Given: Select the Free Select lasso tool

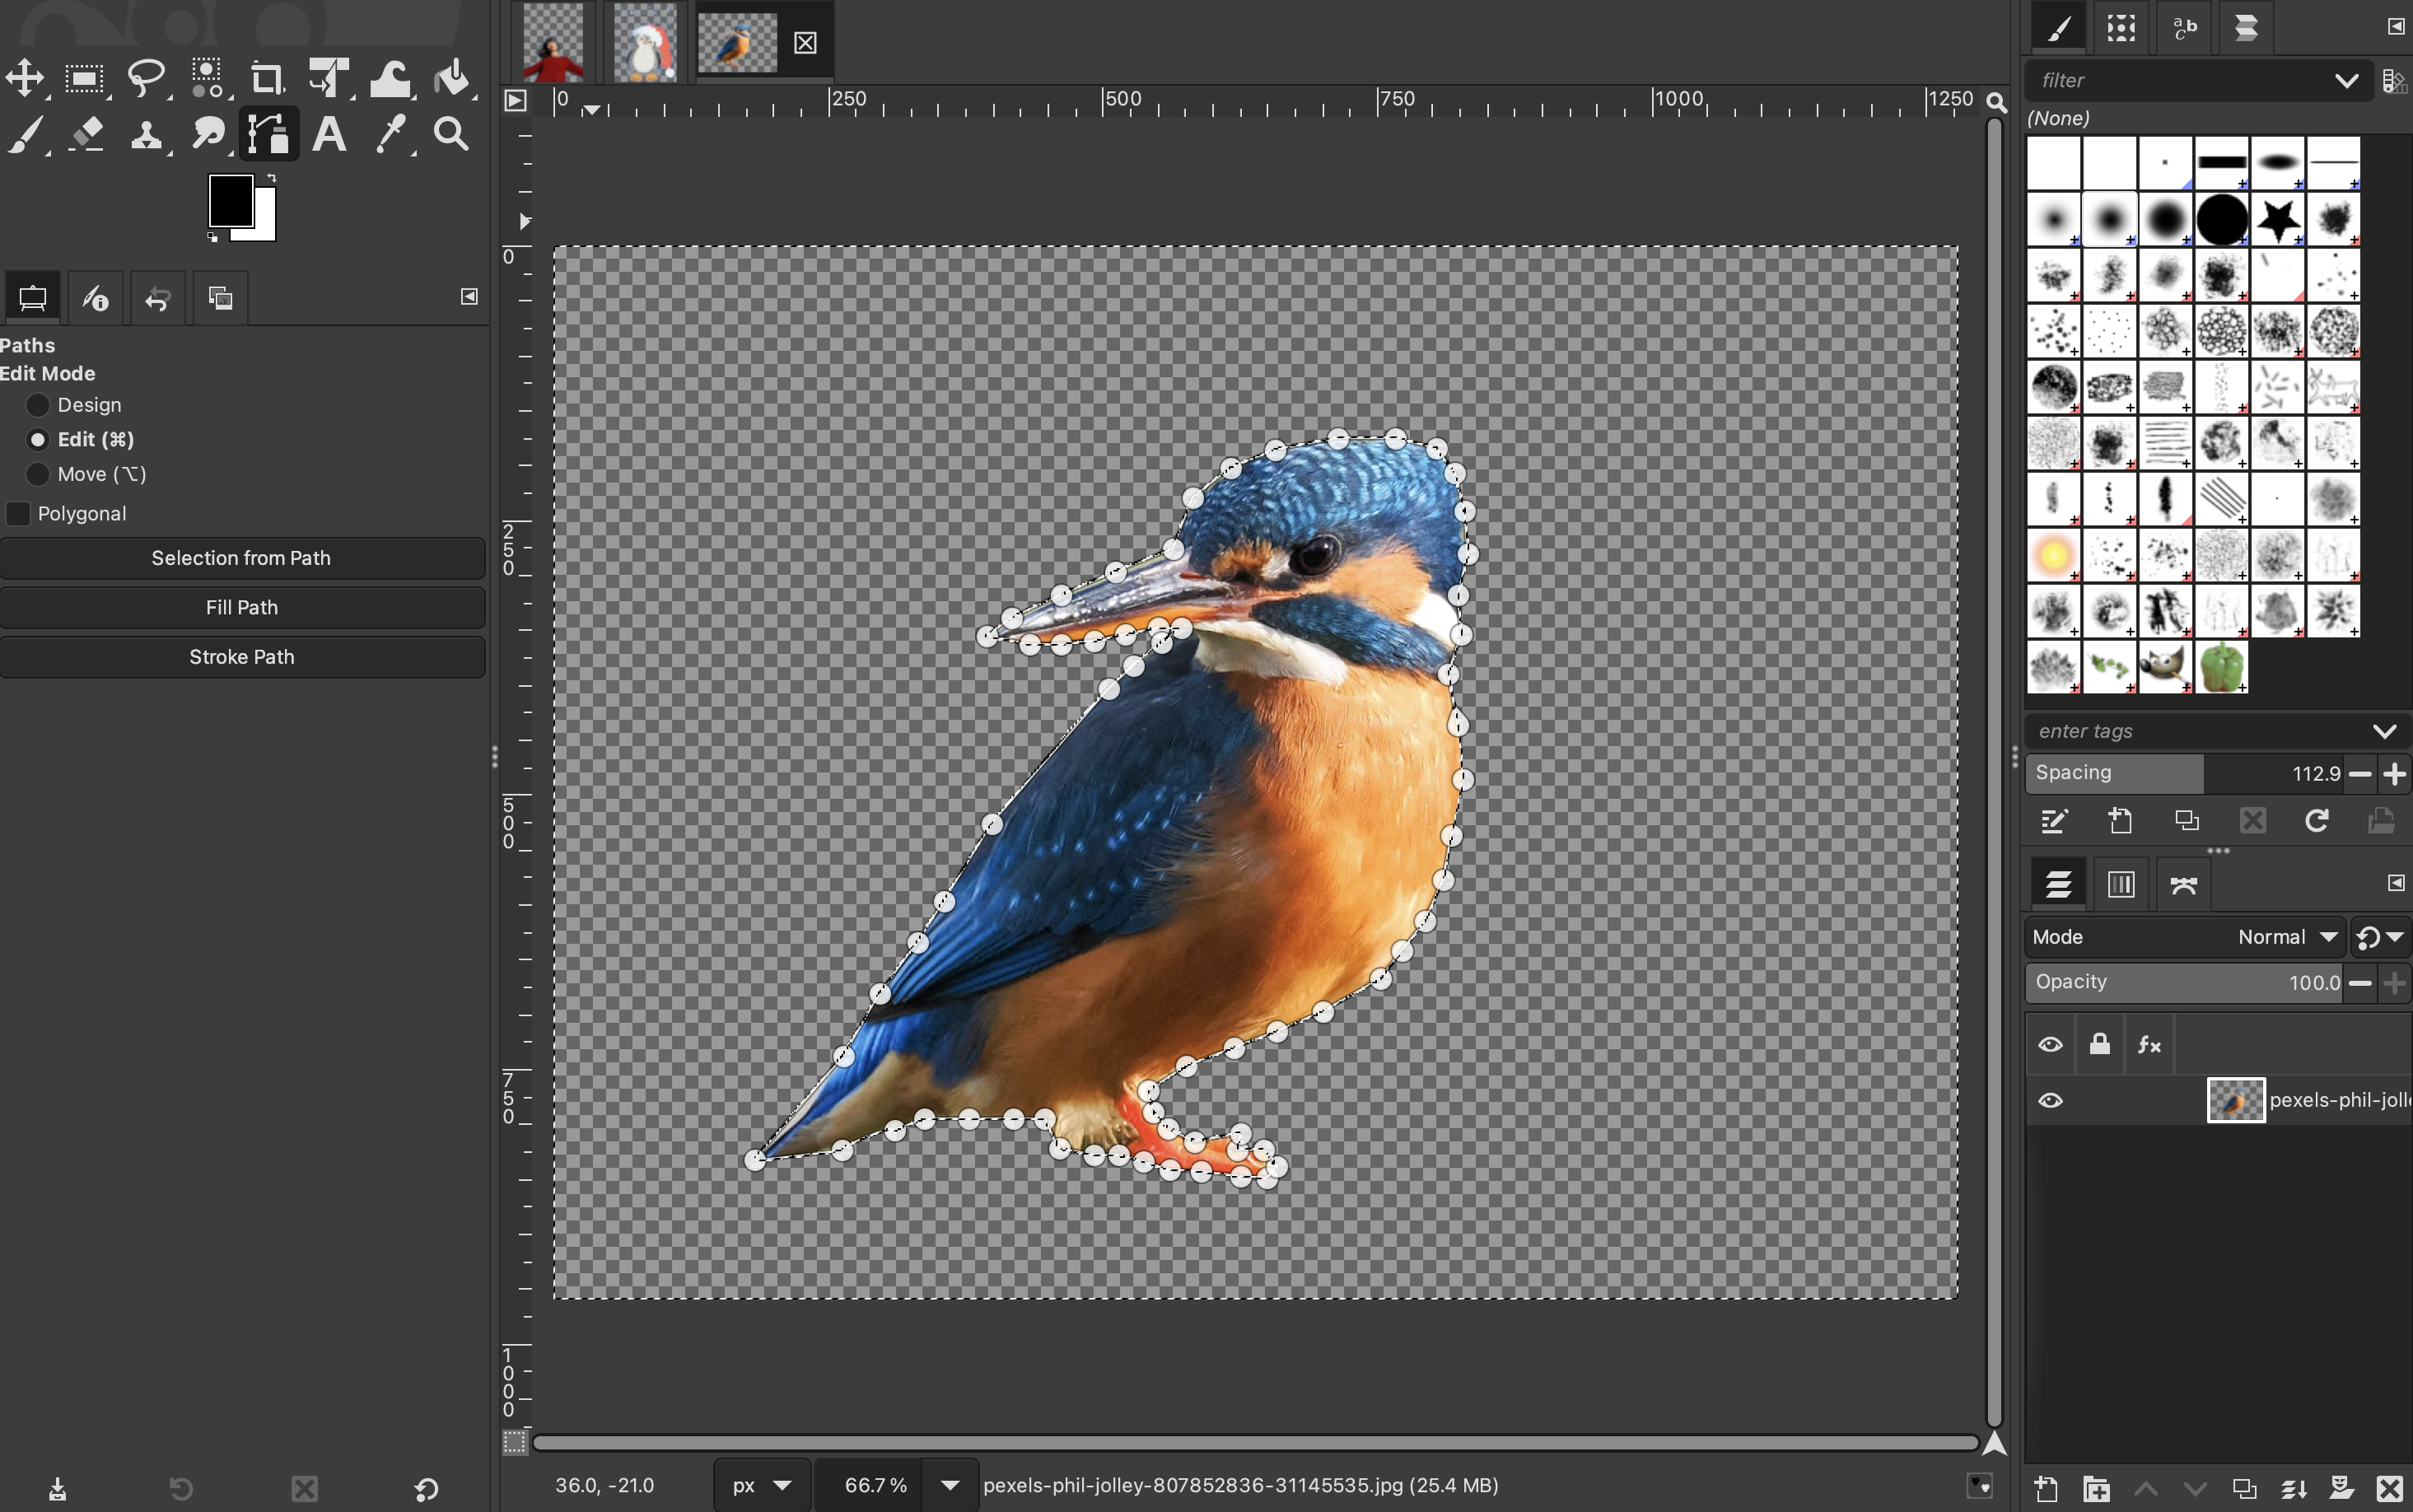Looking at the screenshot, I should click(x=146, y=77).
